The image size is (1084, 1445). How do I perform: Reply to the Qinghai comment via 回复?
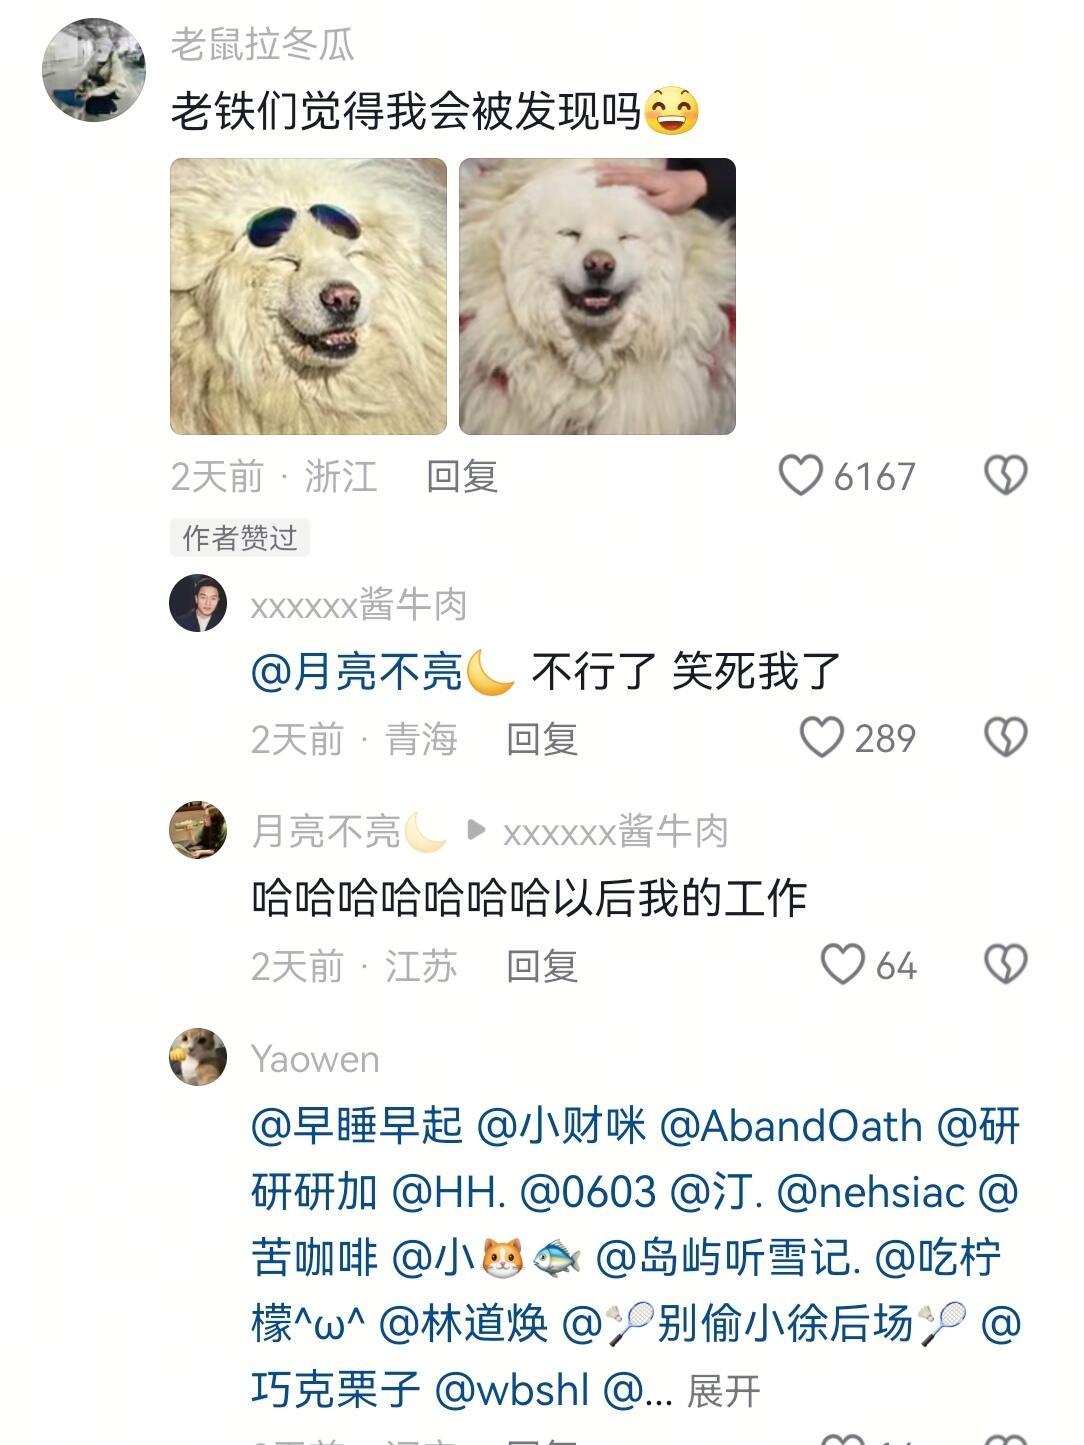tap(542, 739)
